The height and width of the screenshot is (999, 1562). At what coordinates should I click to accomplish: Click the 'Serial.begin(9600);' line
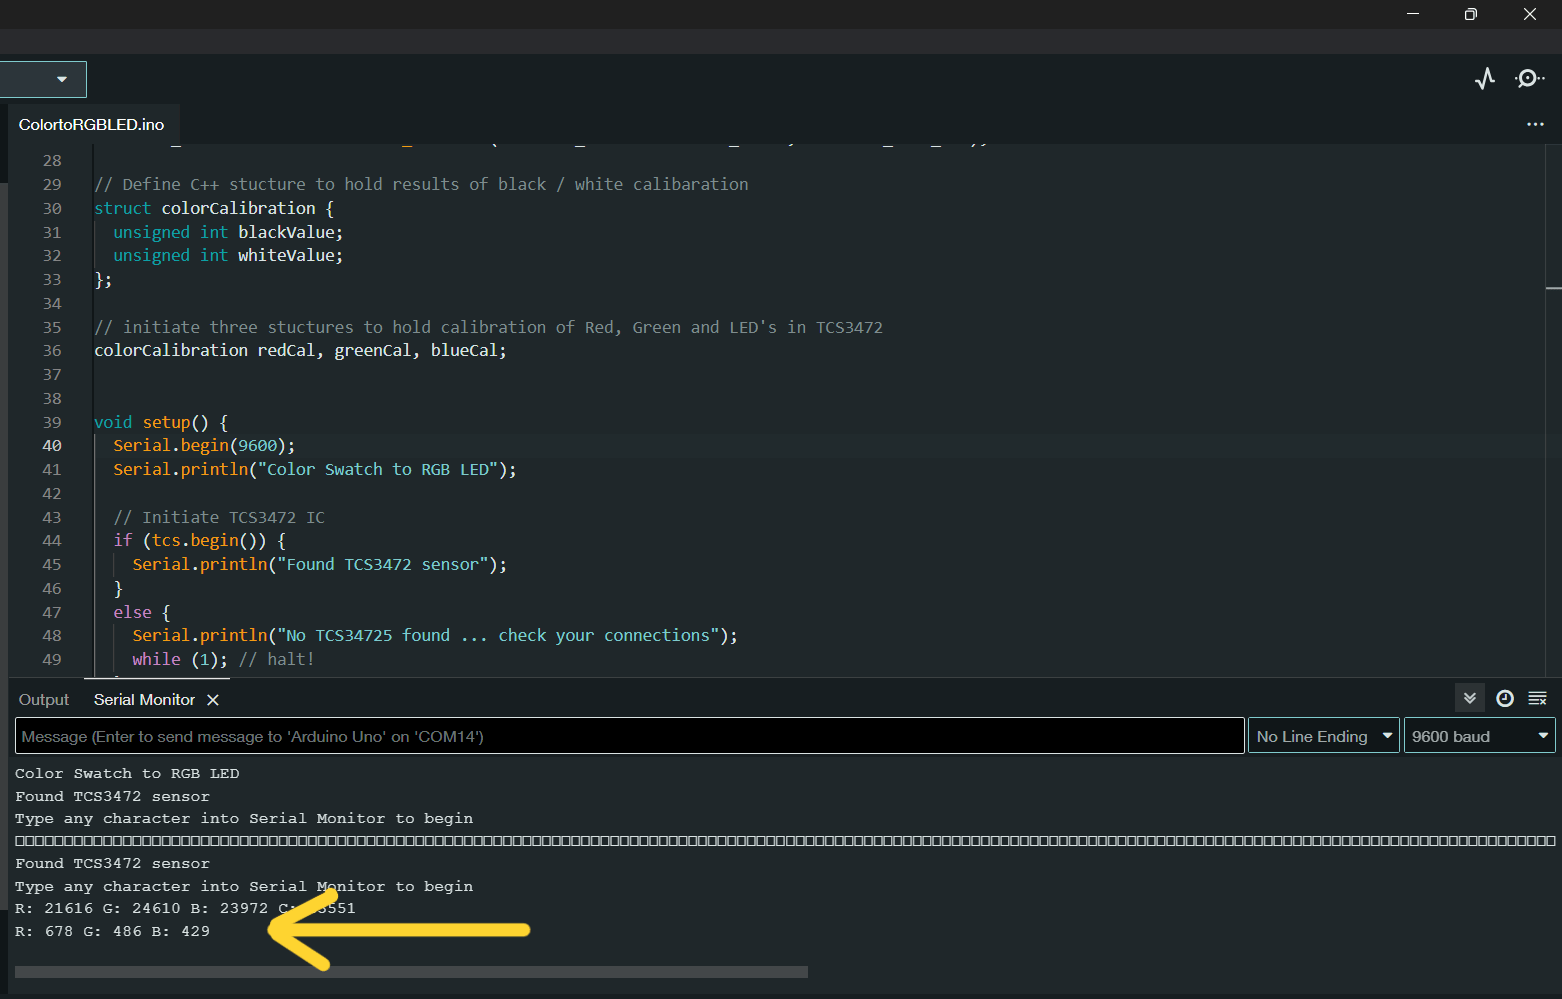pos(204,446)
